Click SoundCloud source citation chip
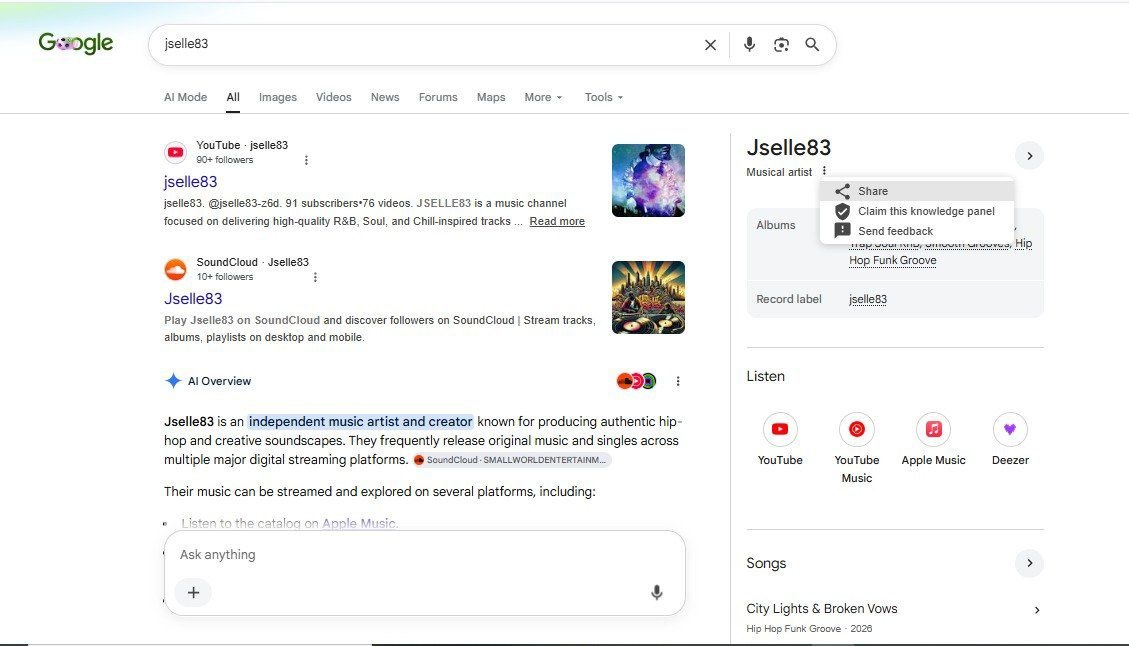 click(512, 459)
